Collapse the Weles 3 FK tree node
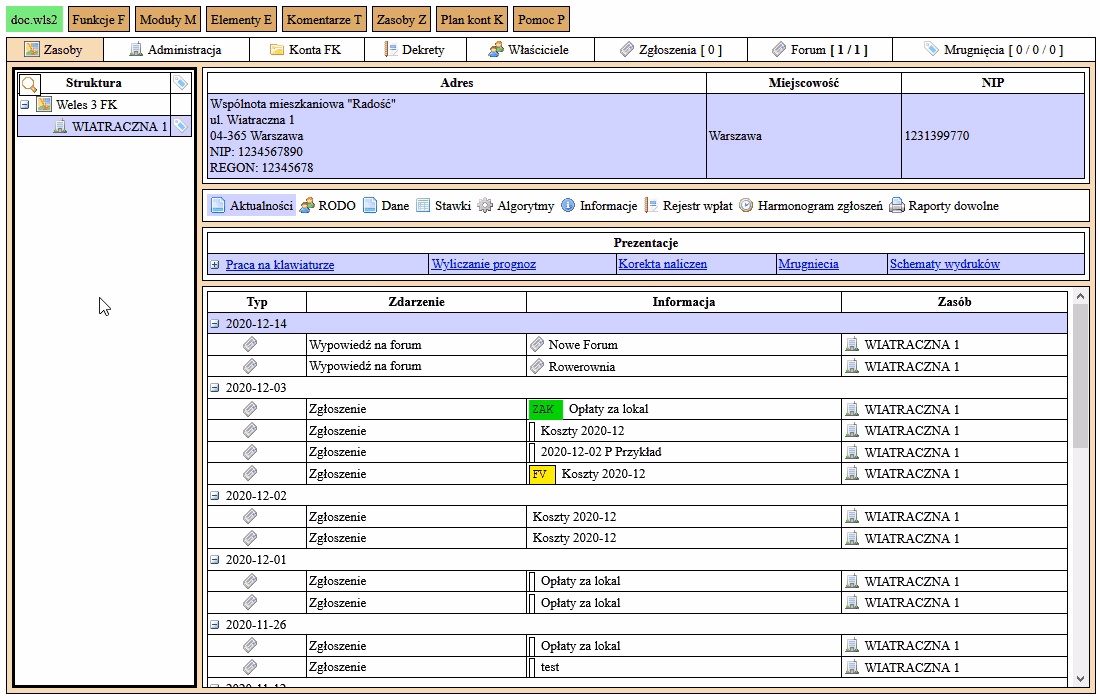 pos(25,105)
